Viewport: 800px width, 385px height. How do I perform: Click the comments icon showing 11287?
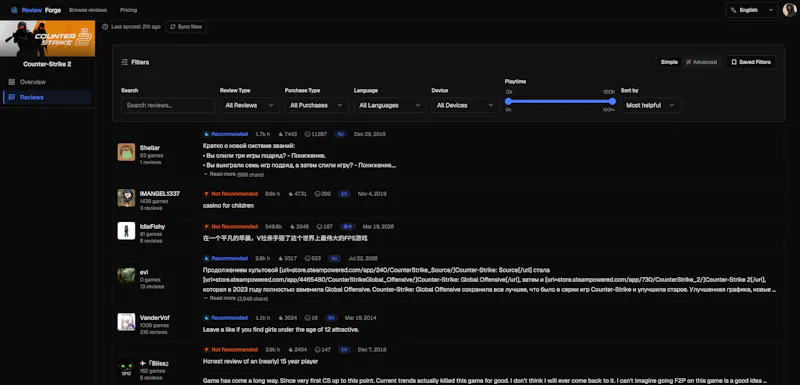(x=307, y=134)
